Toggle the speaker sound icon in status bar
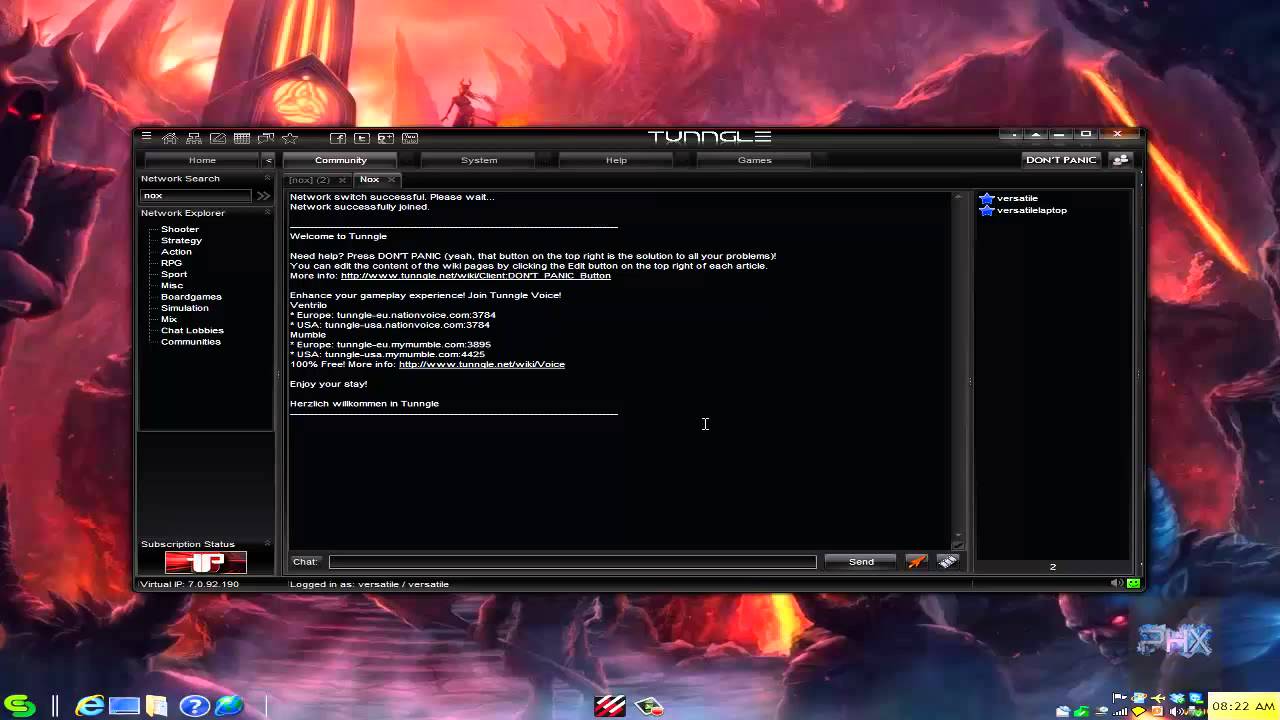The width and height of the screenshot is (1280, 720). point(1116,583)
